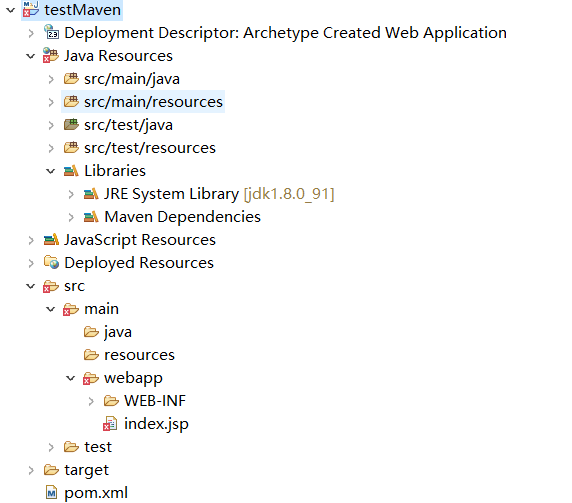Viewport: 572px width, 503px height.
Task: Click the testMaven project icon
Action: pos(31,9)
